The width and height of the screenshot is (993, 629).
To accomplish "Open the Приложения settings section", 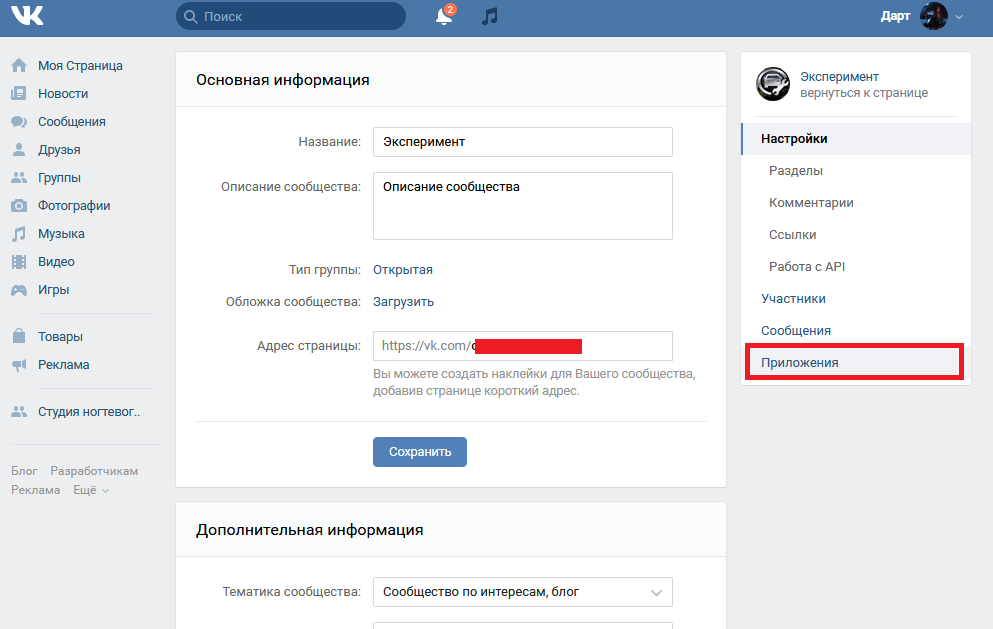I will point(800,362).
